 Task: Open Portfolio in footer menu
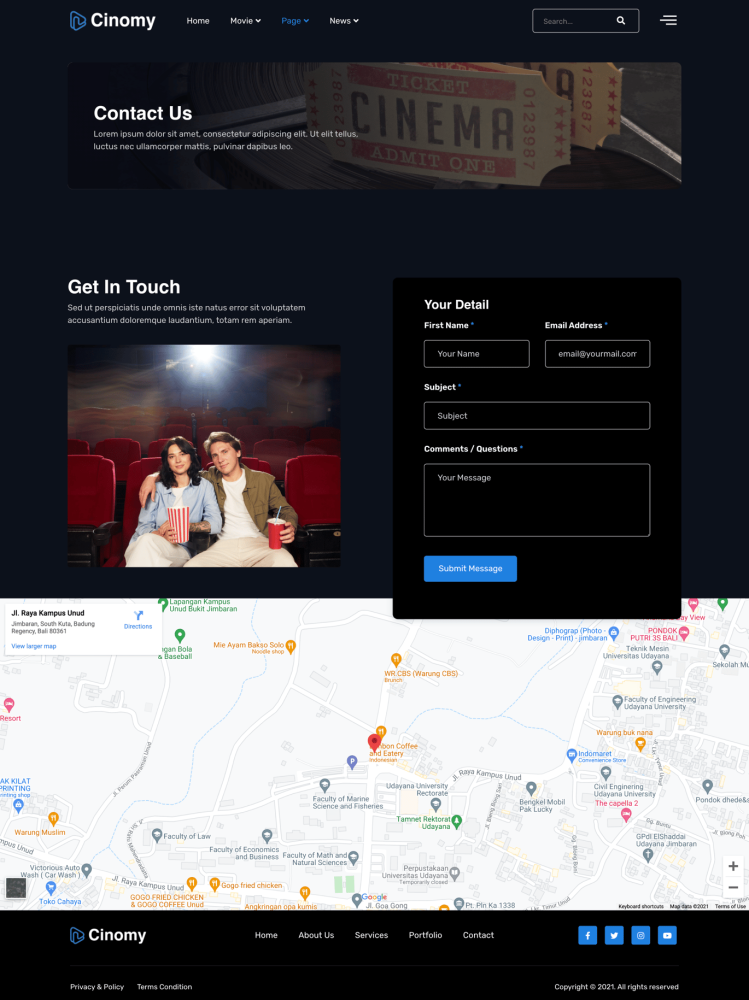coord(425,935)
